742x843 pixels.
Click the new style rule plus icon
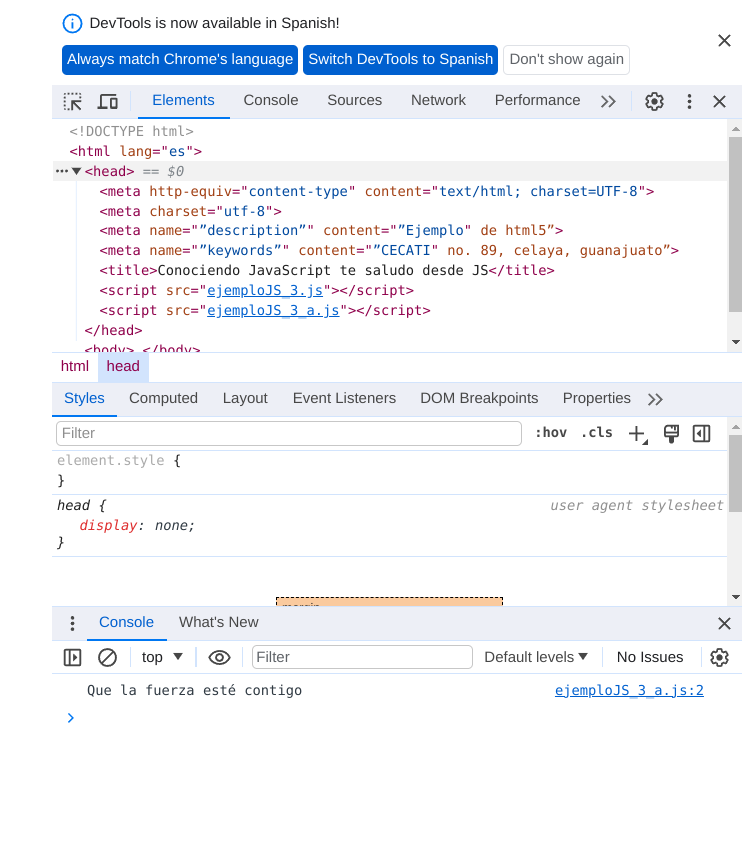pyautogui.click(x=636, y=433)
